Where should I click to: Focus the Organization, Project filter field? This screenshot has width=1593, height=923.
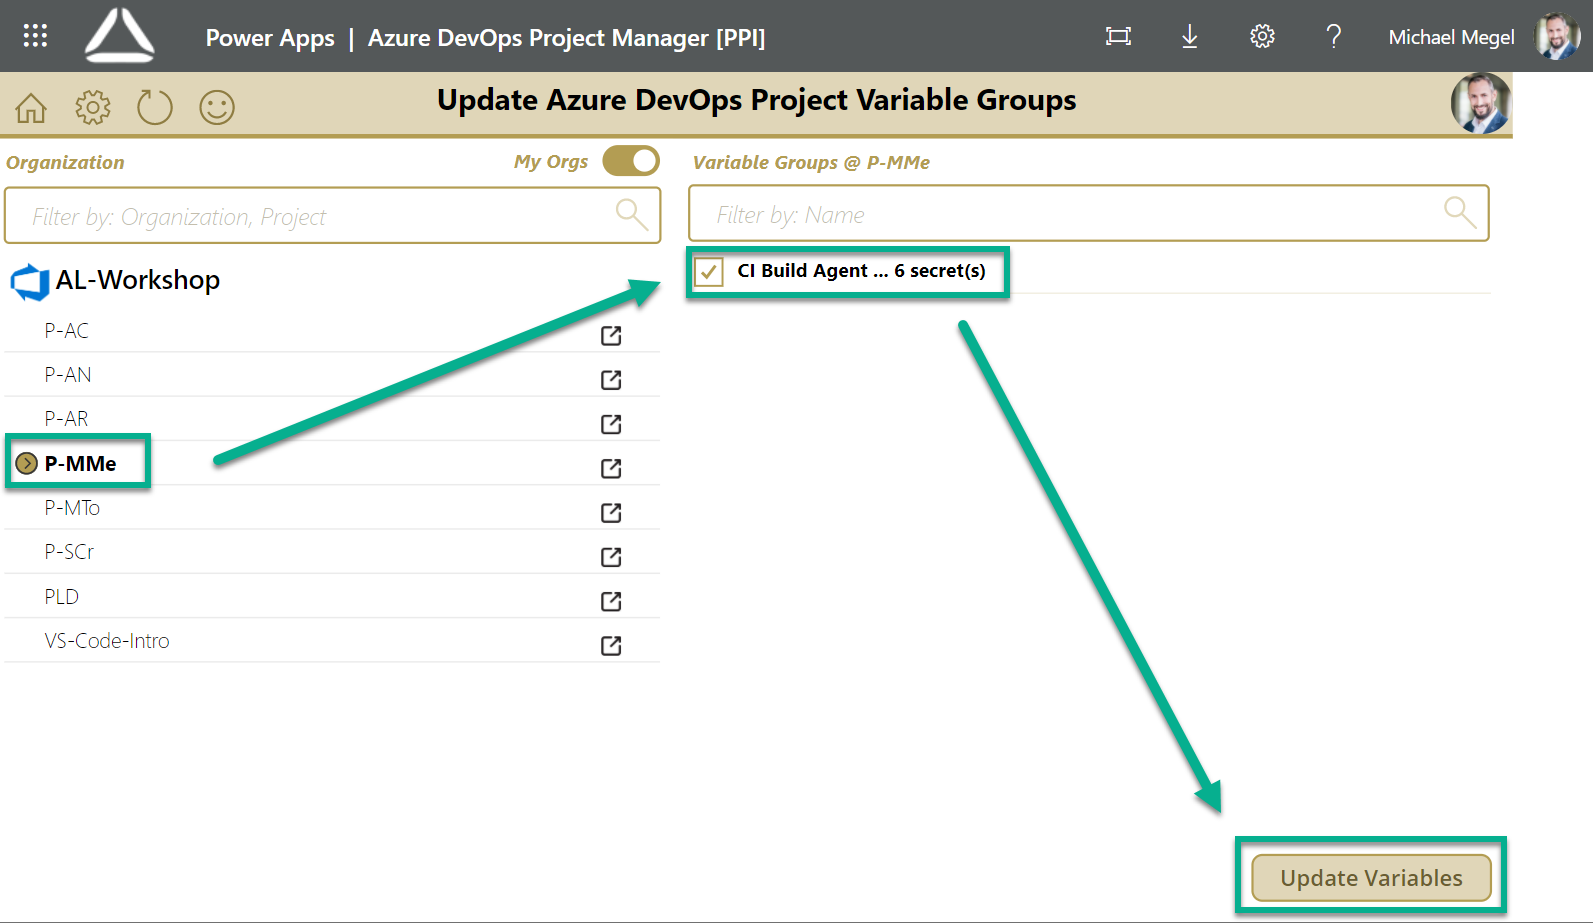pos(333,215)
